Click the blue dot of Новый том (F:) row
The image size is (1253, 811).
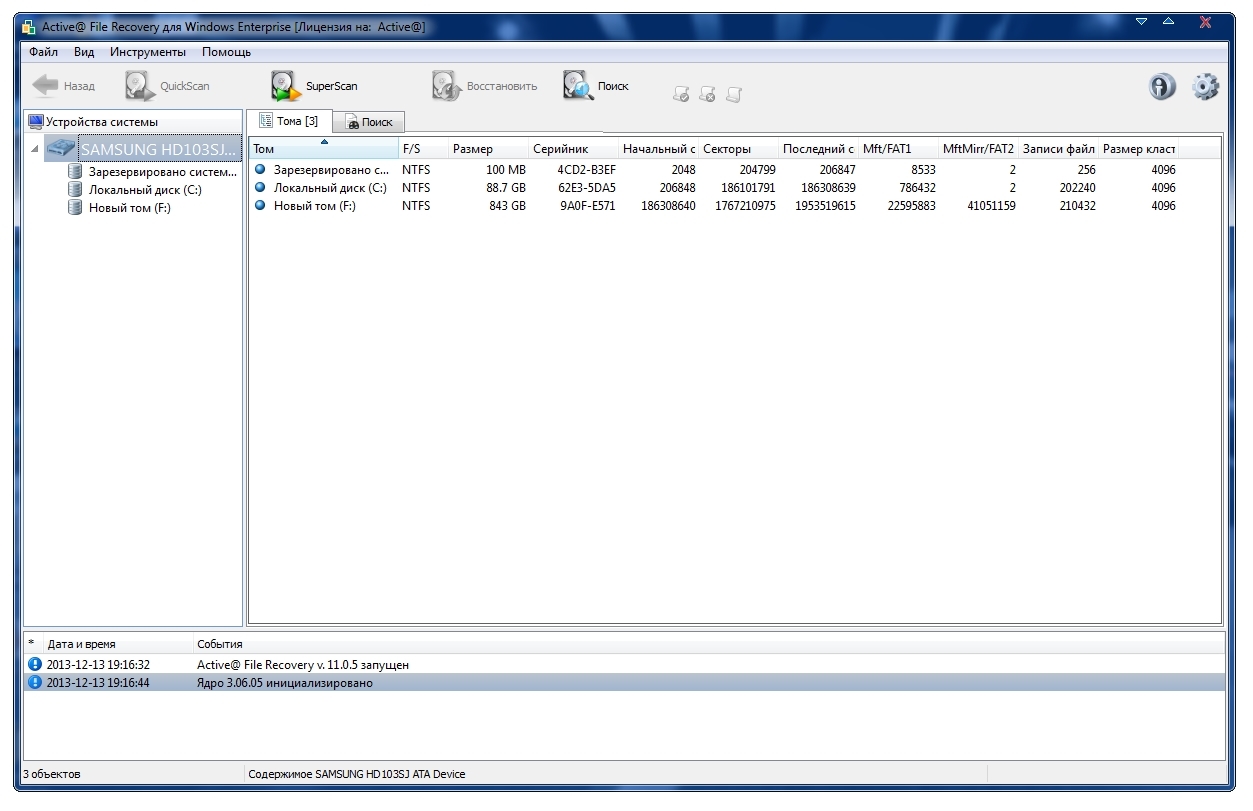tap(260, 206)
